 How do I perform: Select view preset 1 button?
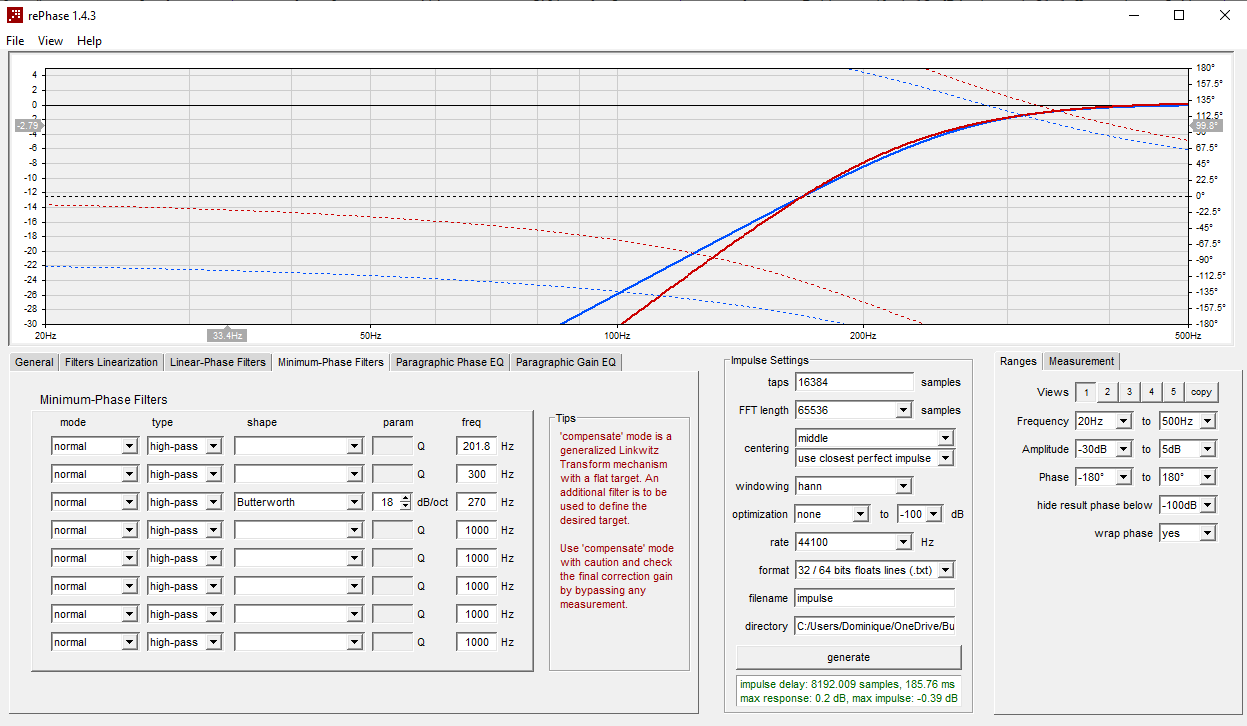[1085, 392]
